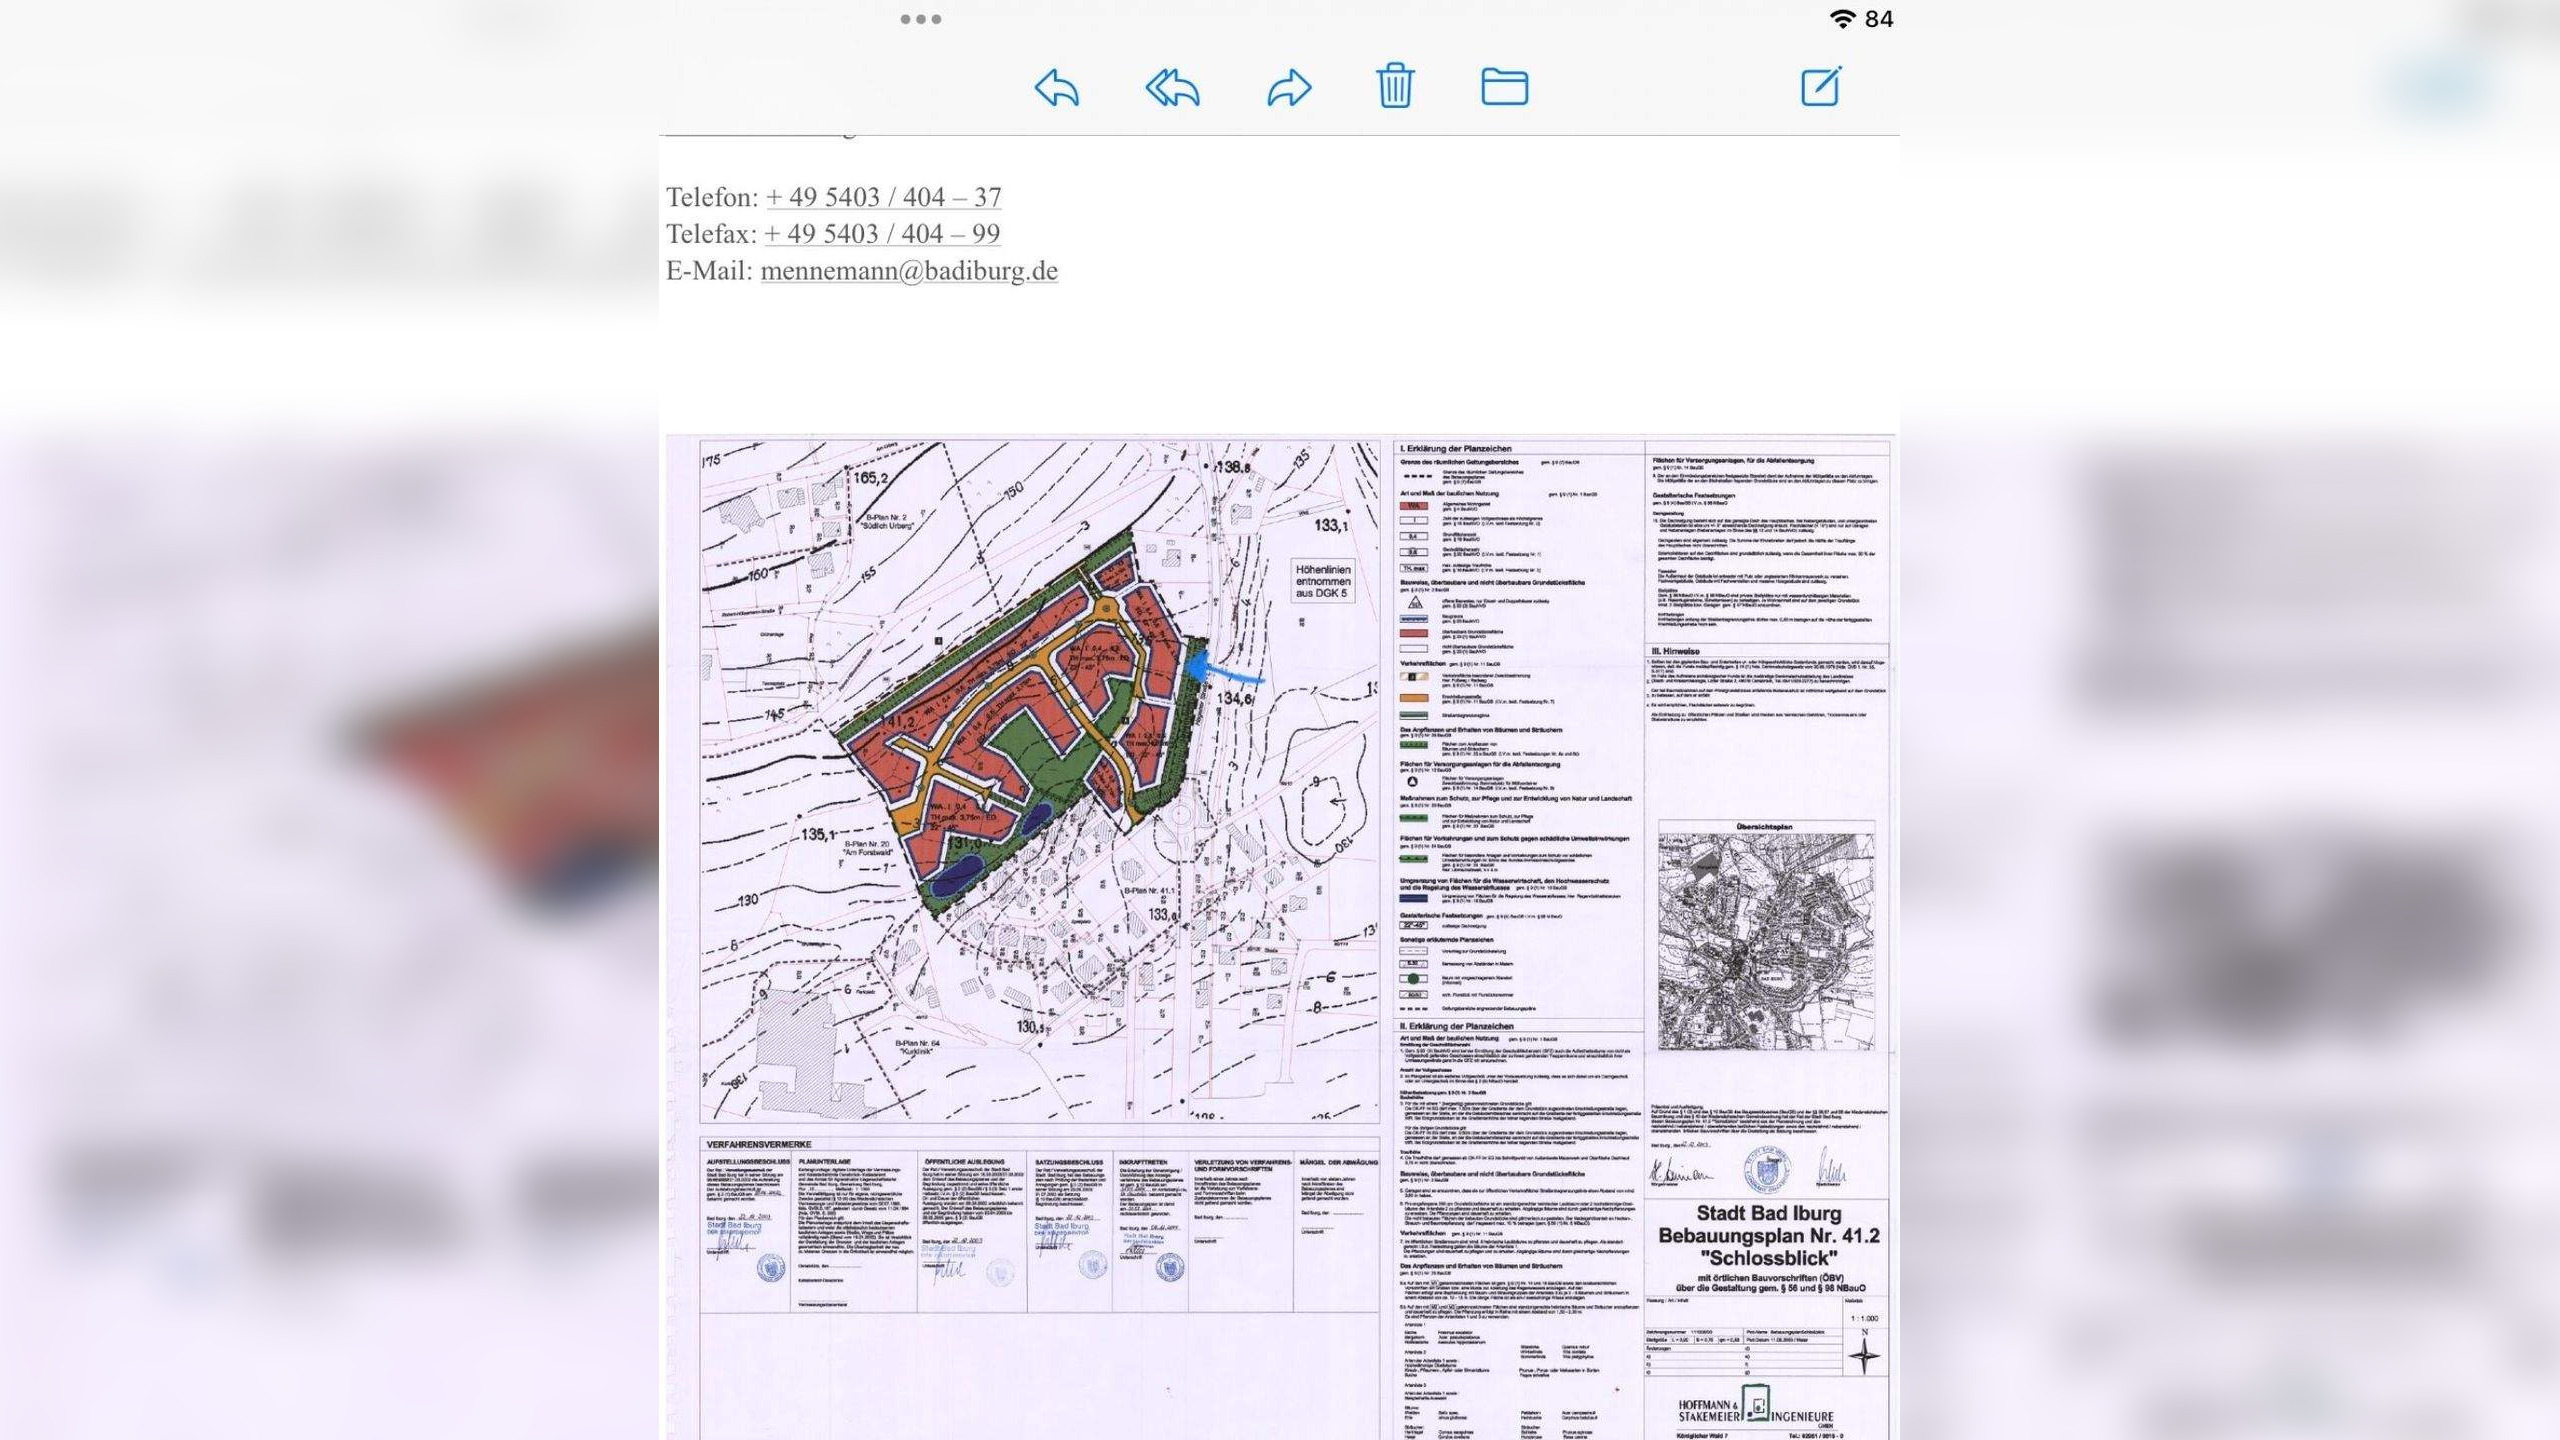Tap the red WA swatch in the legend
Viewport: 2560px width, 1440px height.
click(x=1413, y=506)
